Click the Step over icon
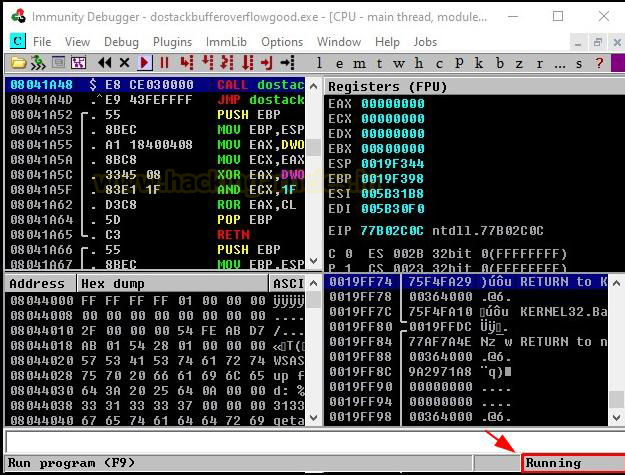Viewport: 625px width, 475px height. (x=207, y=63)
